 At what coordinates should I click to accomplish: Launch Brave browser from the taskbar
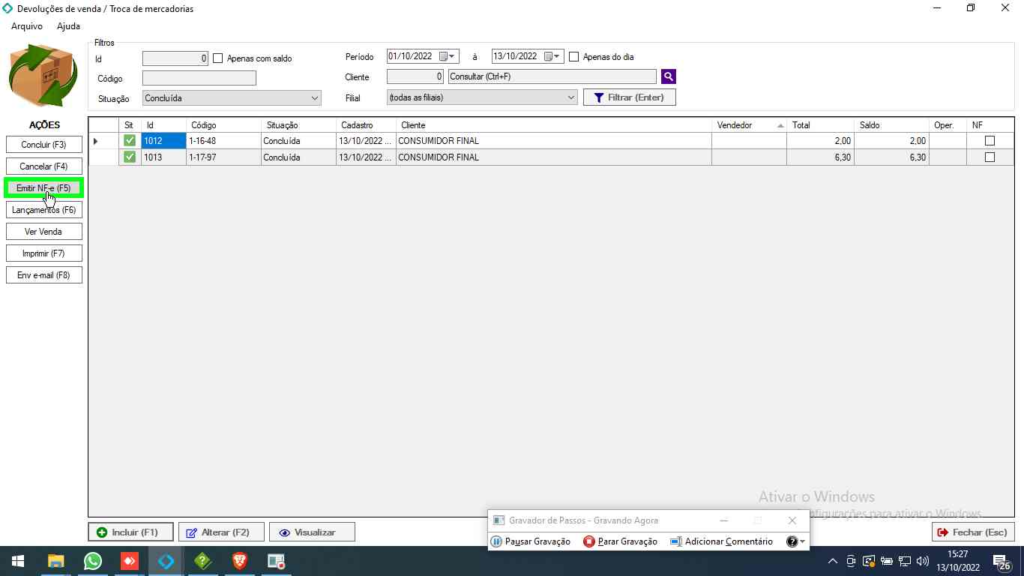[239, 561]
